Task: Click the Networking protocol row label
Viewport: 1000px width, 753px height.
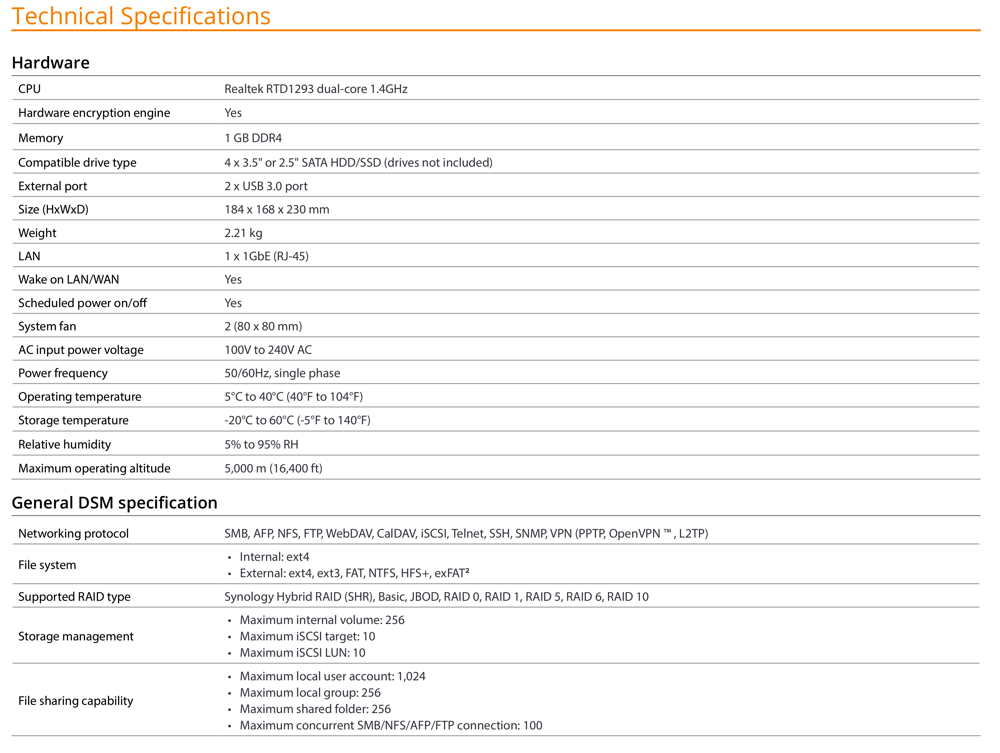Action: pyautogui.click(x=73, y=533)
